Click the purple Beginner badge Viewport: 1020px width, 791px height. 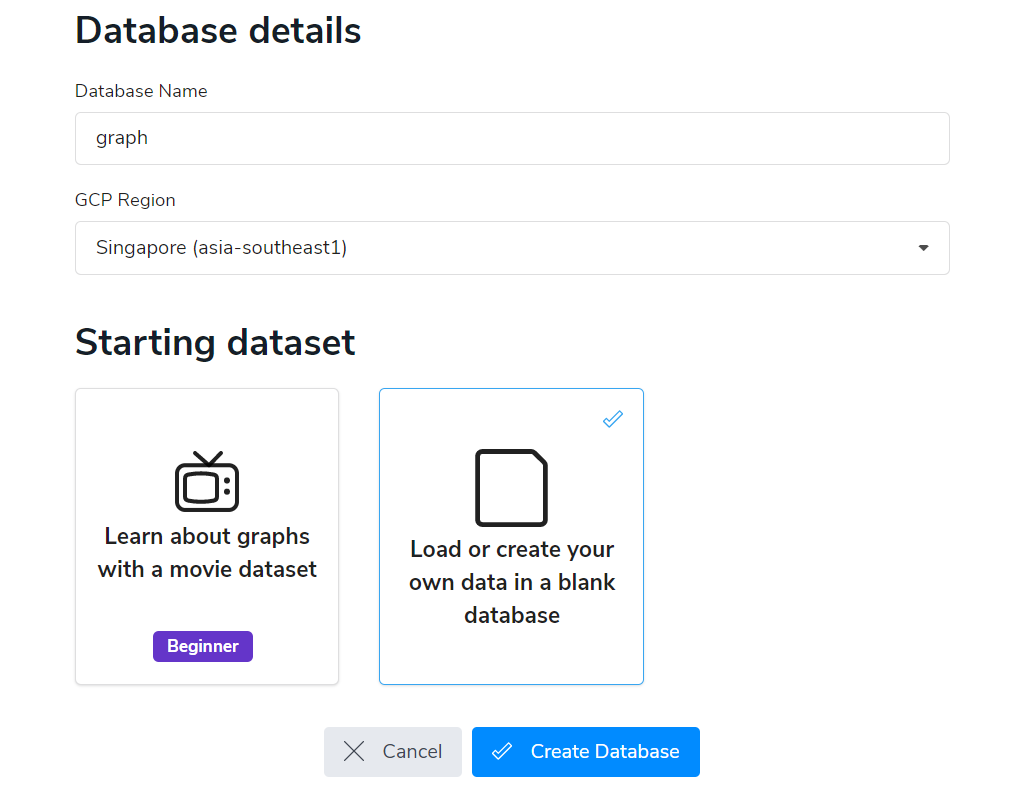(203, 646)
